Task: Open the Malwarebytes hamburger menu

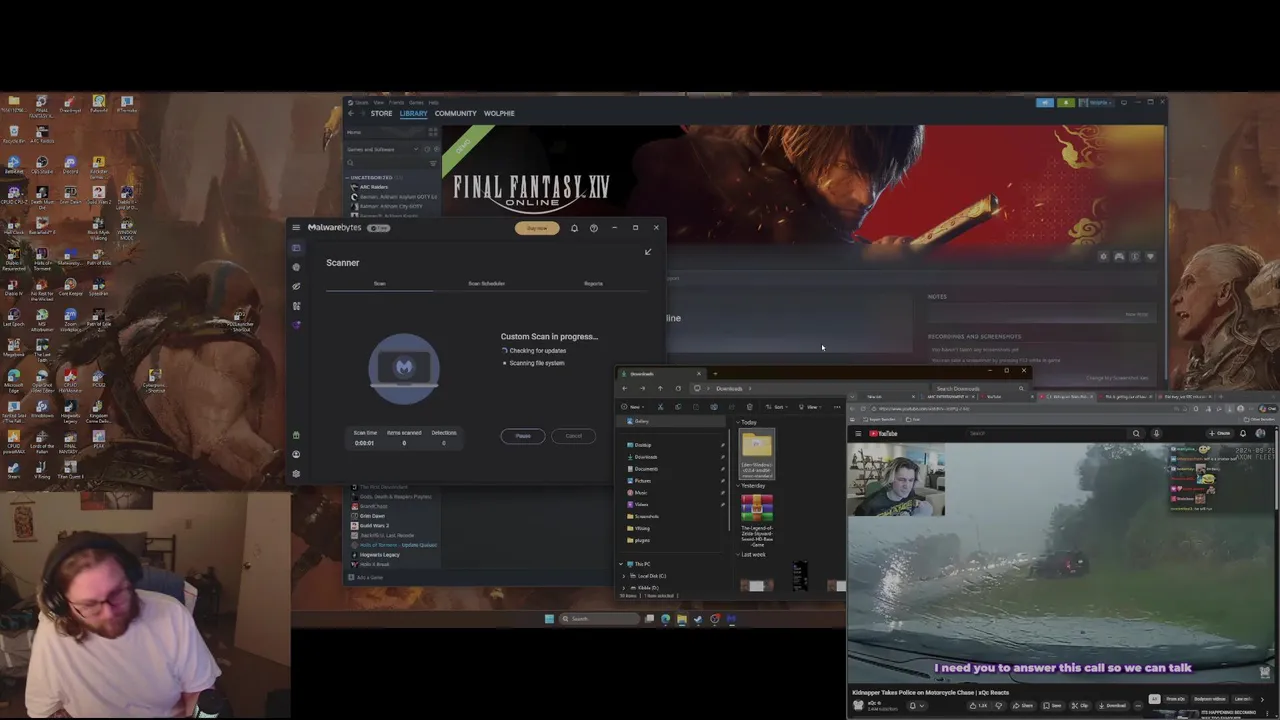Action: 296,228
